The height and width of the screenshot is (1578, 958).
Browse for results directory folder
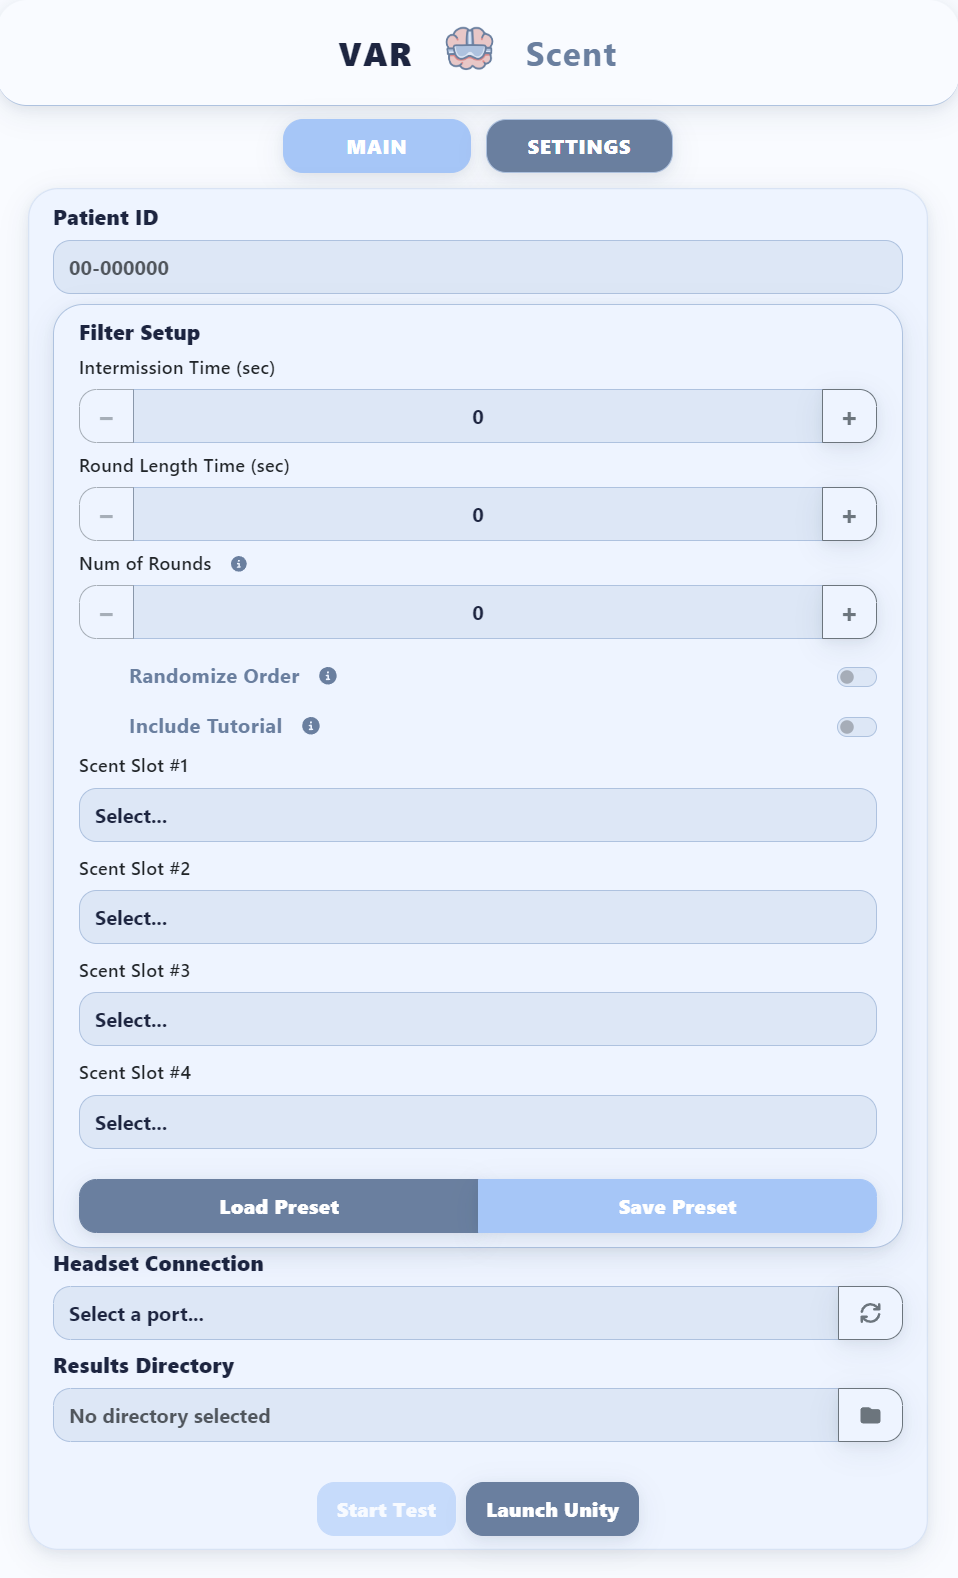[870, 1415]
